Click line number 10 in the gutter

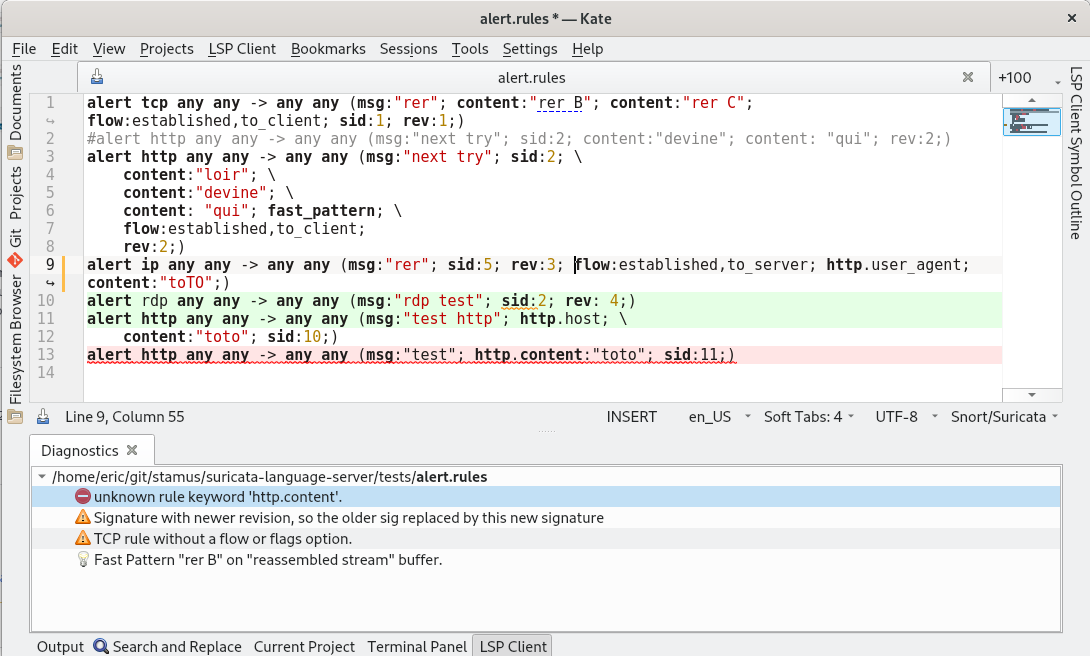[x=46, y=300]
